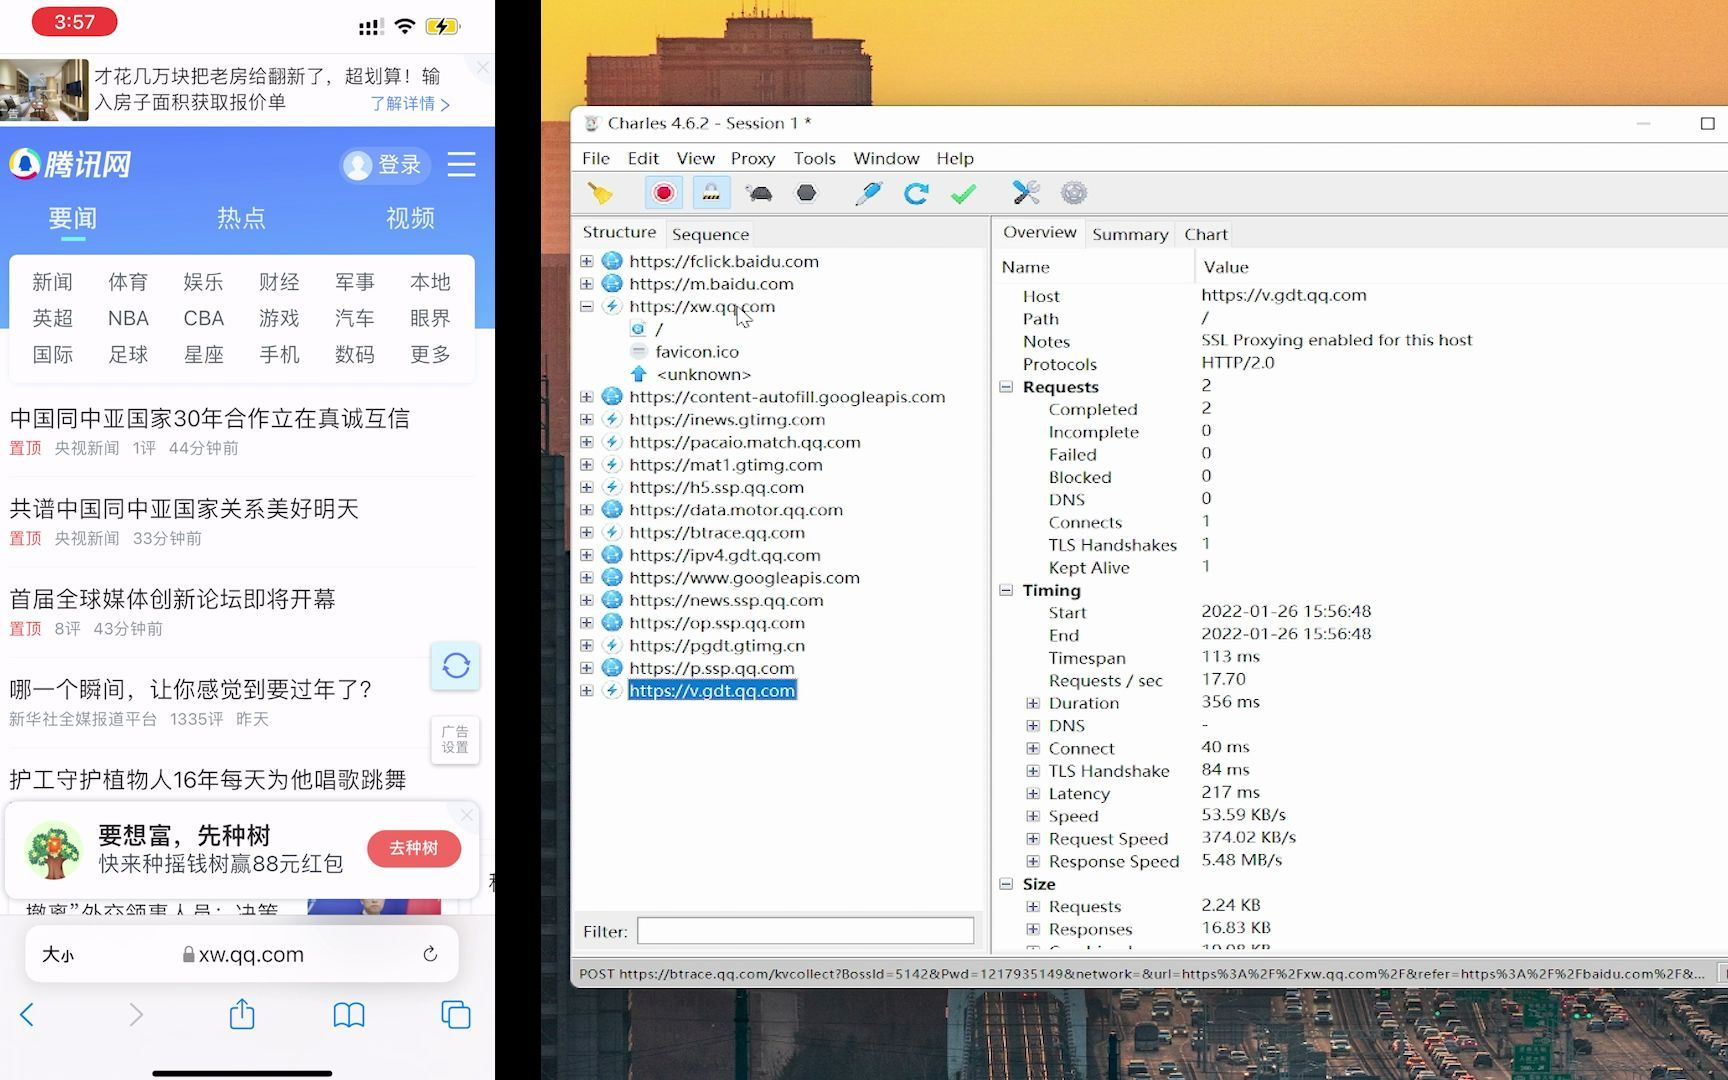This screenshot has height=1080, width=1728.
Task: Select the <unknown> request entry
Action: (x=703, y=374)
